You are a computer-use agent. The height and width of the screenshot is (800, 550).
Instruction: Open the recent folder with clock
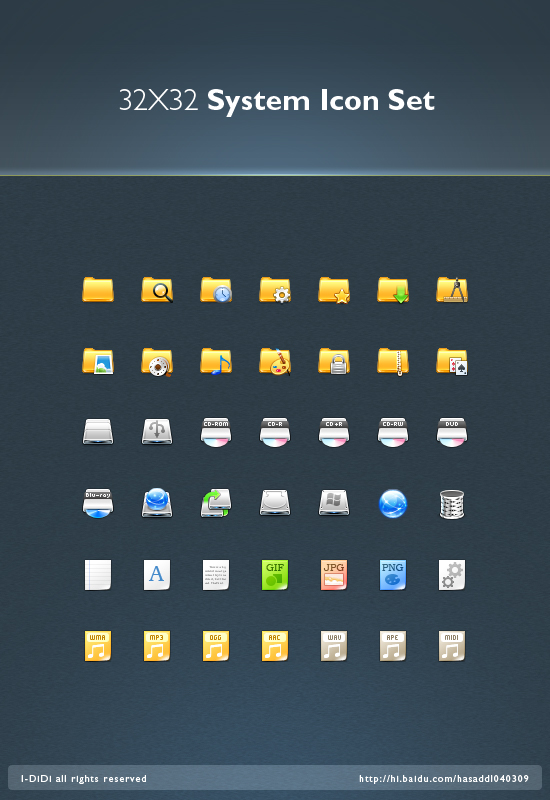216,290
